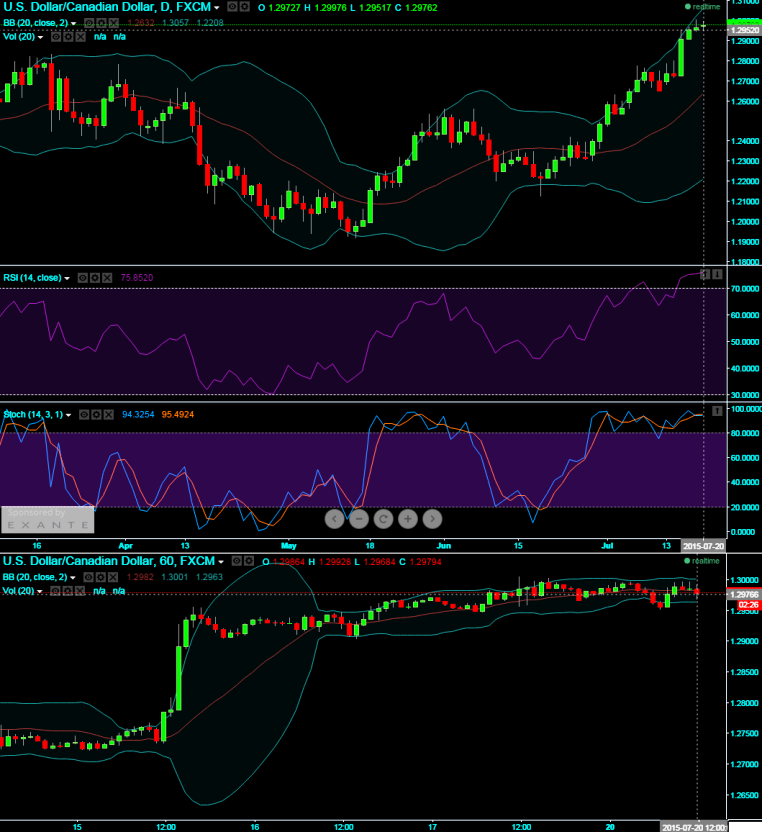Zoom in chart with plus button
The height and width of the screenshot is (832, 762).
coord(408,518)
